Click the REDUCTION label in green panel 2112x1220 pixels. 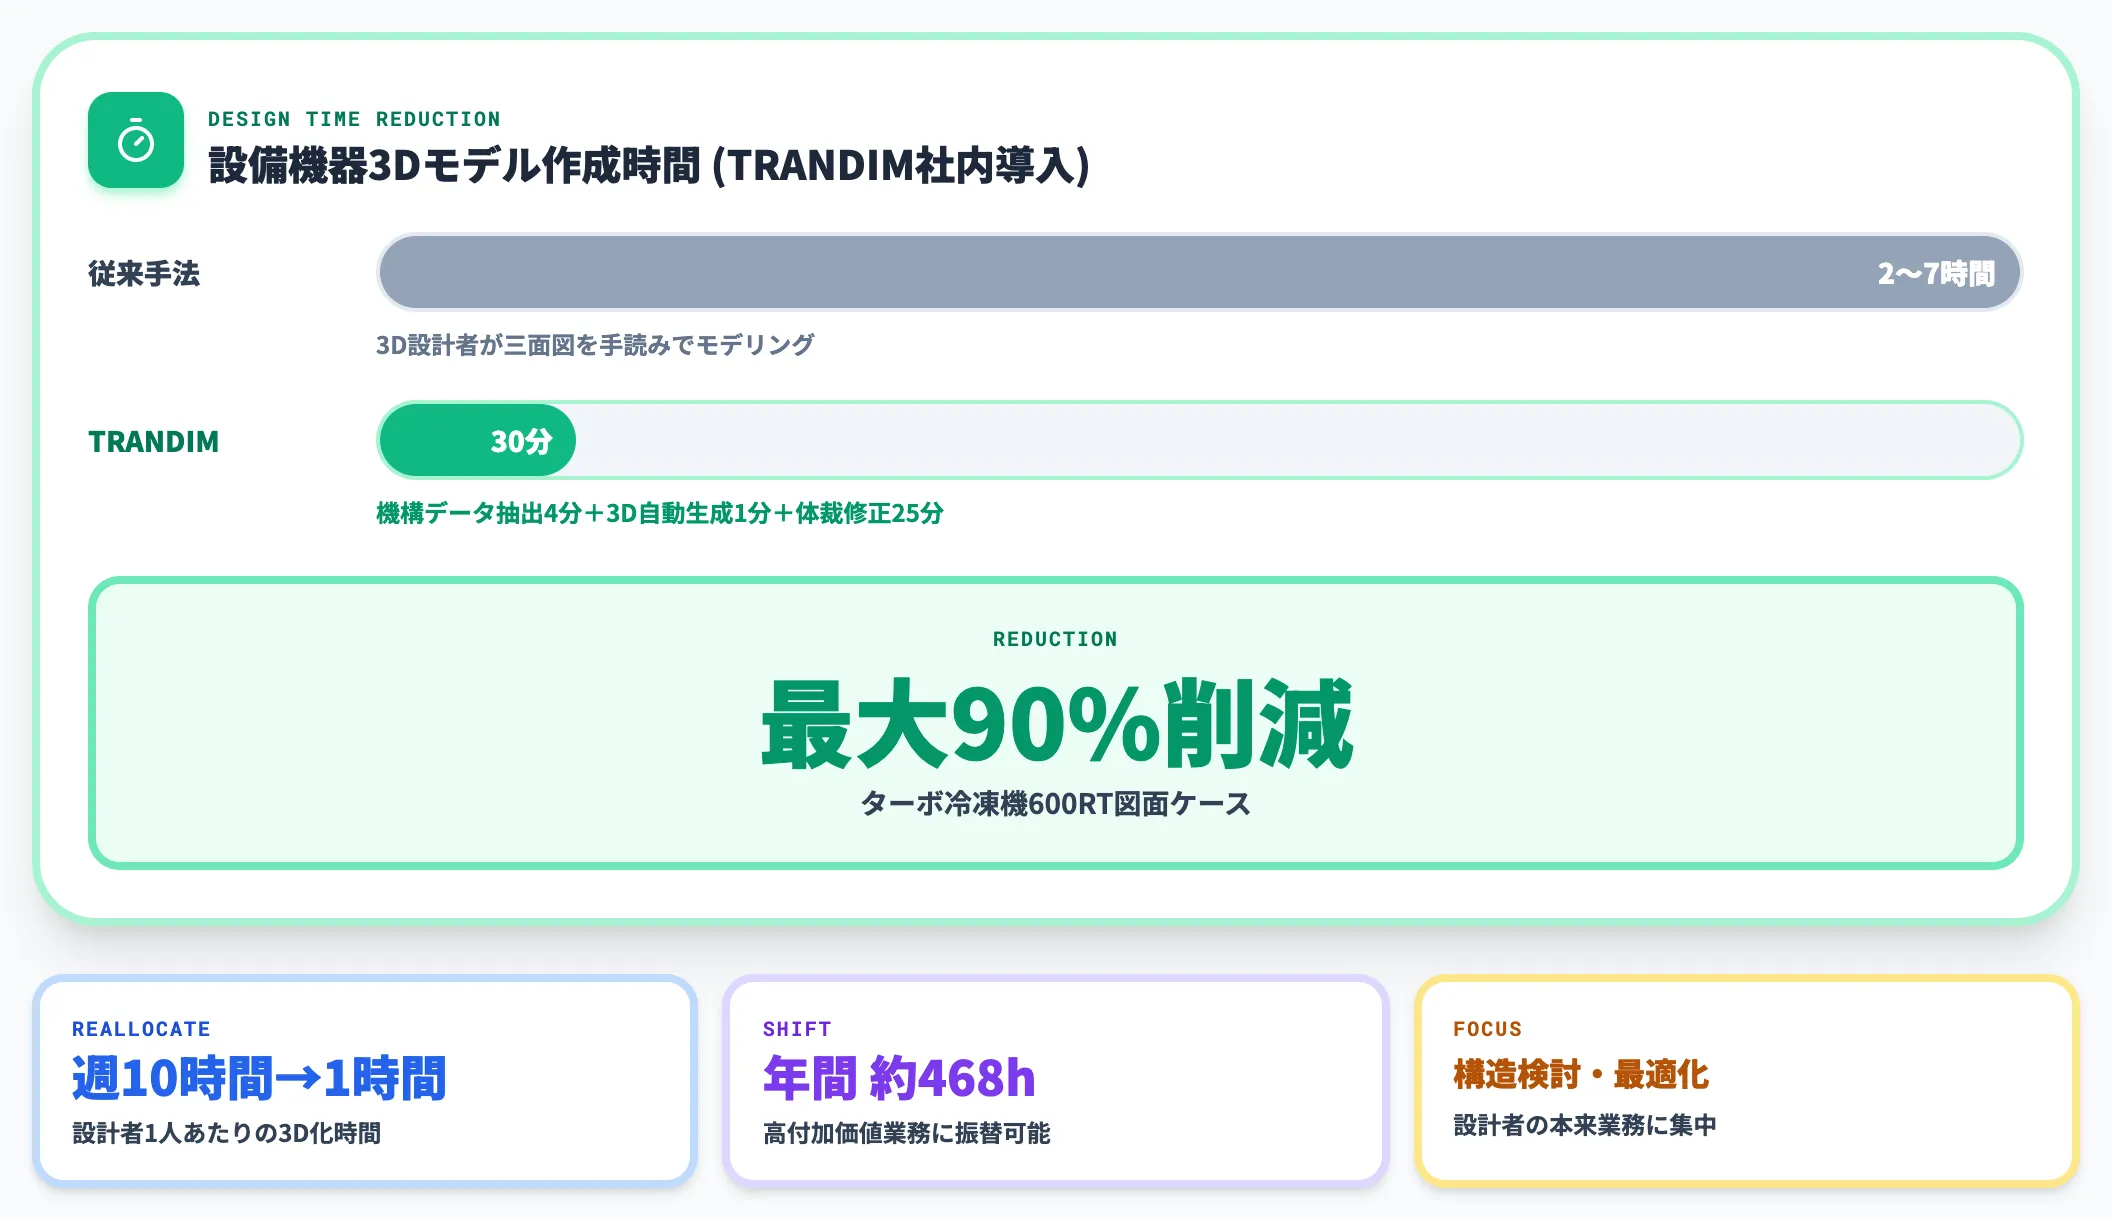(1055, 639)
